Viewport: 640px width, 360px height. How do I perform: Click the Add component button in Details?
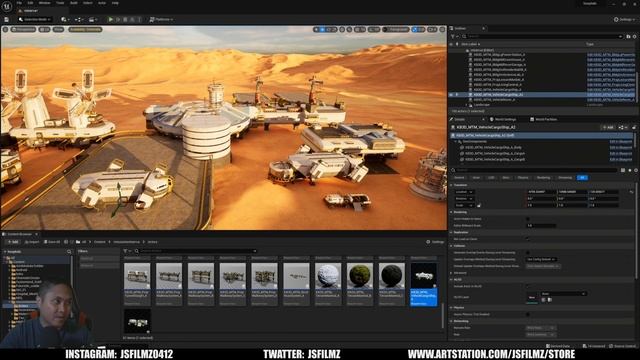[608, 127]
